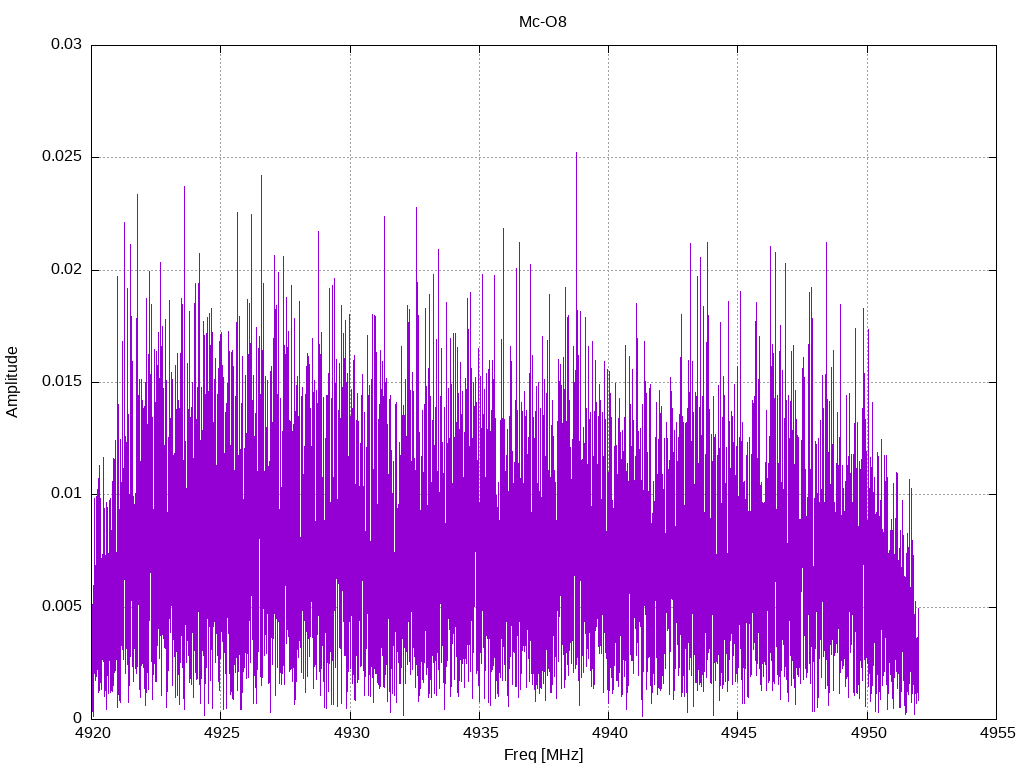The height and width of the screenshot is (768, 1024).
Task: Click the y-axis tick label 0.02
Action: pos(67,269)
